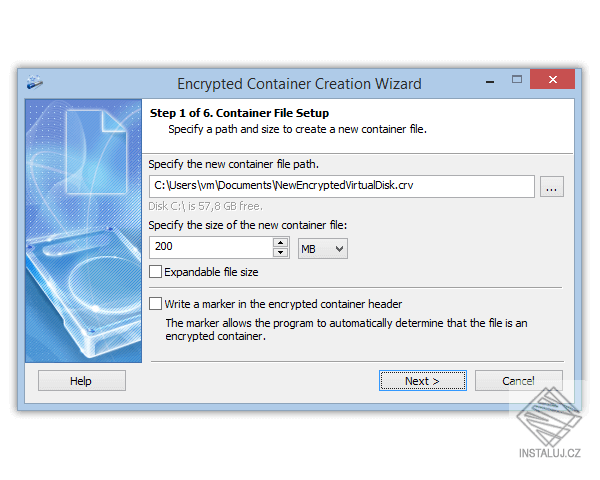Open the MB size unit dropdown
This screenshot has height=480, width=600.
click(323, 249)
